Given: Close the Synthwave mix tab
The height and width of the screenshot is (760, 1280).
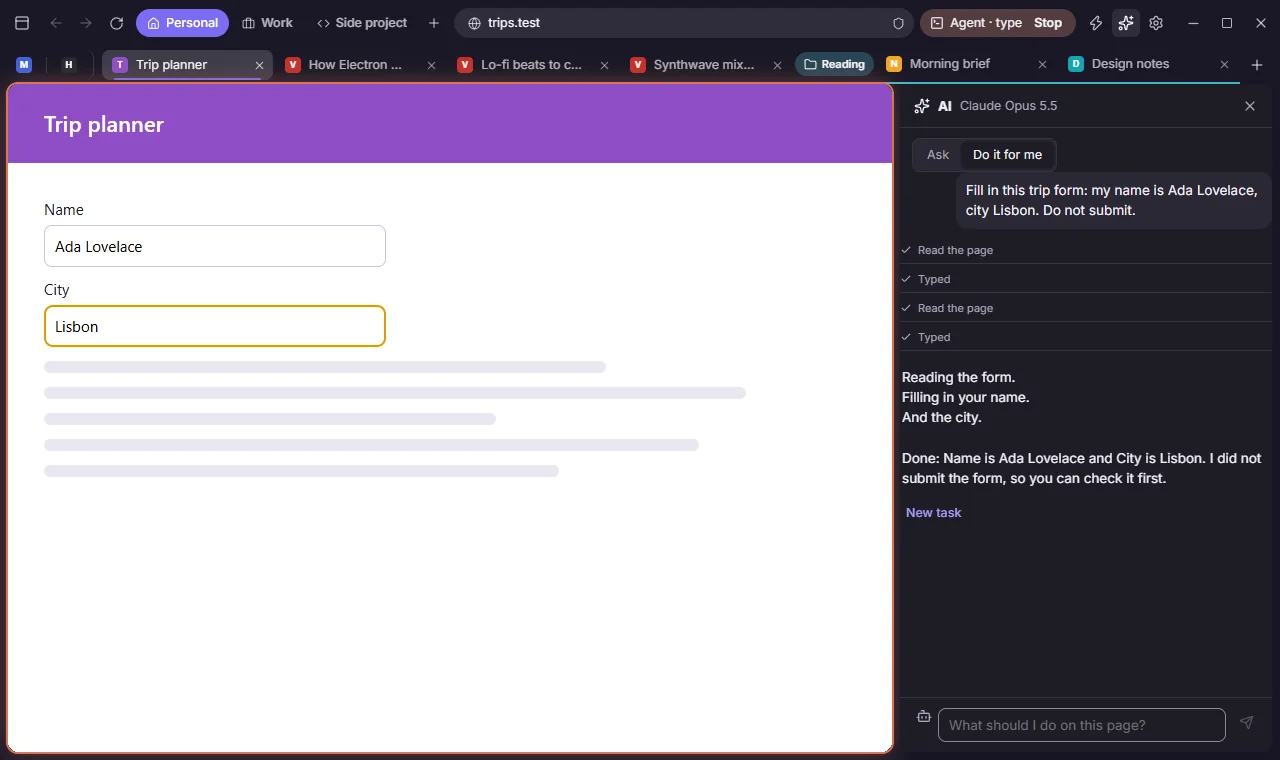Looking at the screenshot, I should click(777, 65).
